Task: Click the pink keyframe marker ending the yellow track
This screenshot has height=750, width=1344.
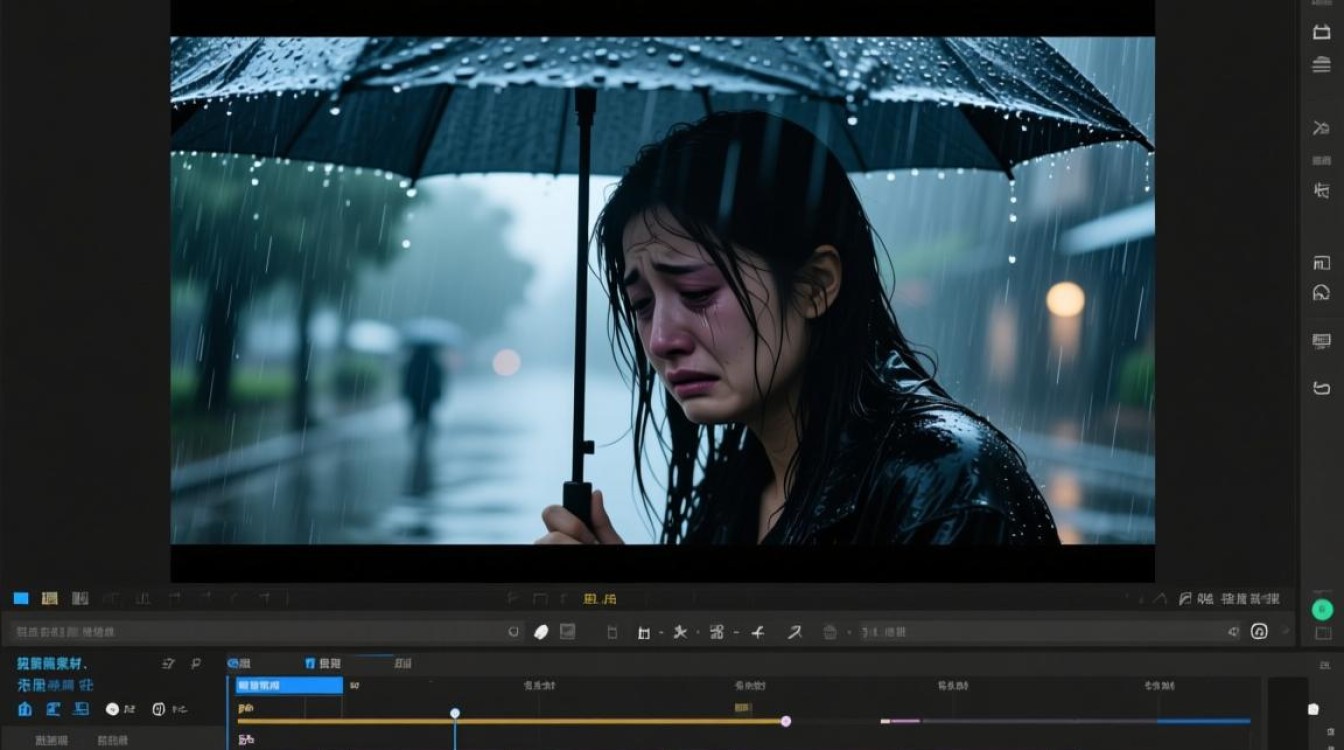Action: point(786,721)
